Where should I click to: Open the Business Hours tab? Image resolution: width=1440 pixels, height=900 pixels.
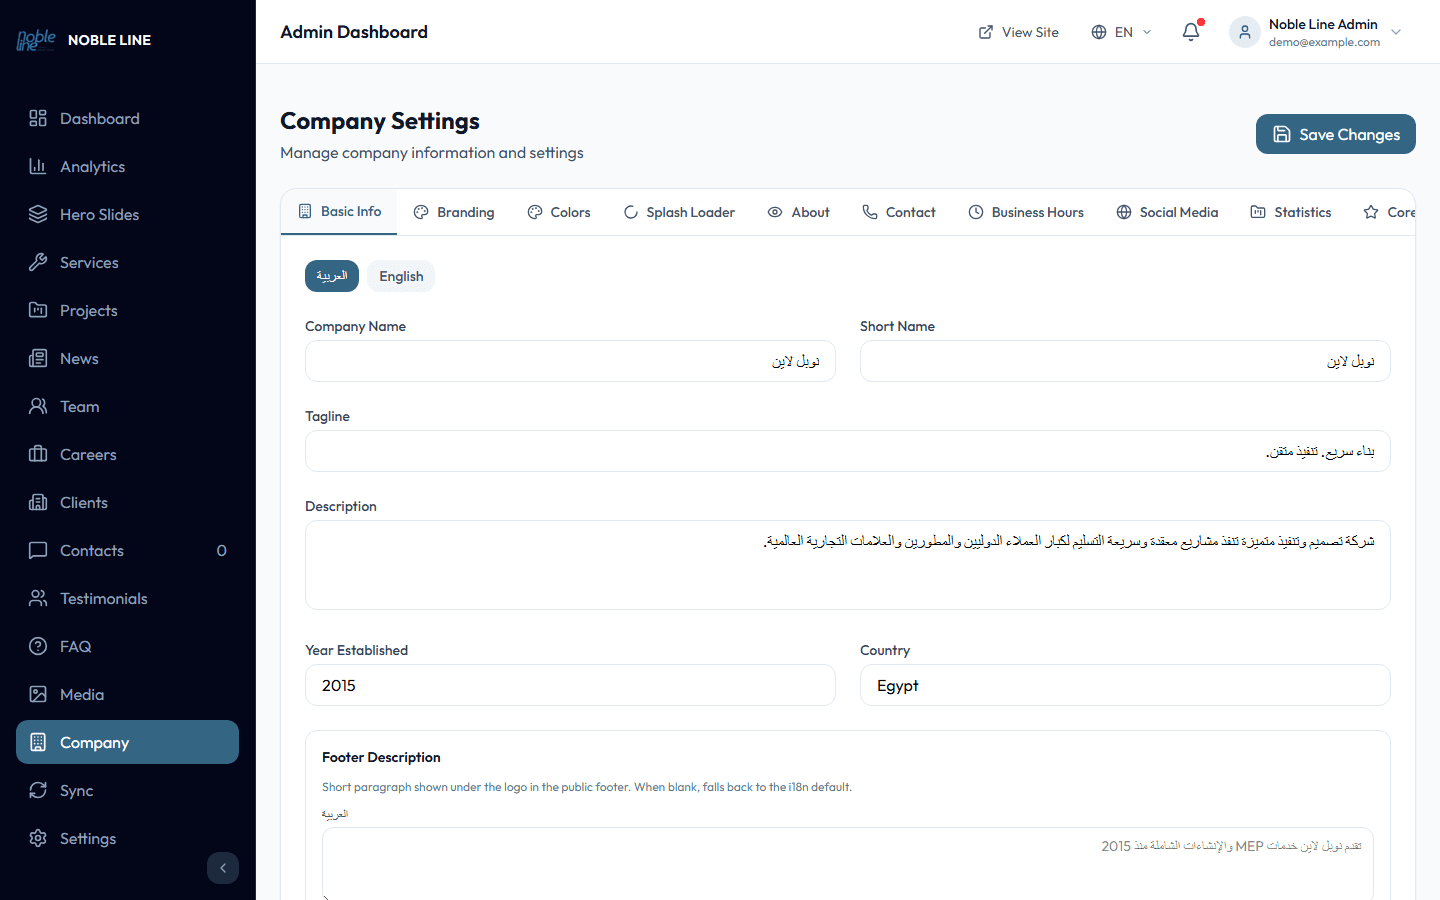click(1026, 212)
